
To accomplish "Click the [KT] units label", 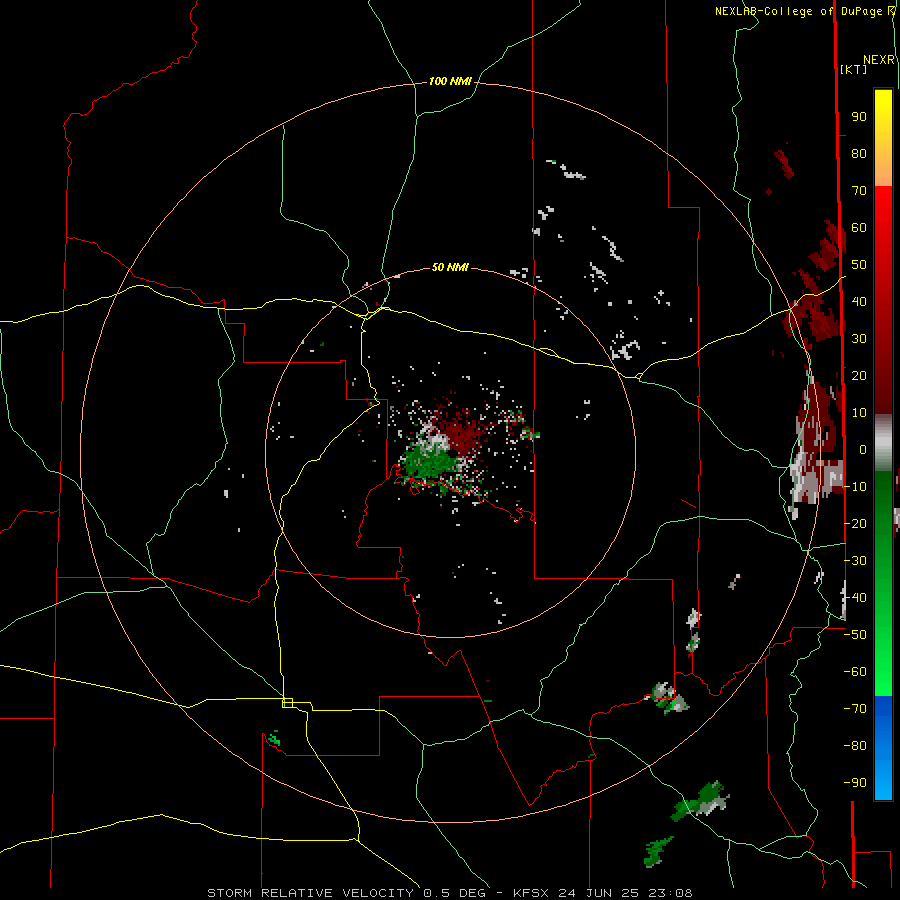I will tap(853, 69).
